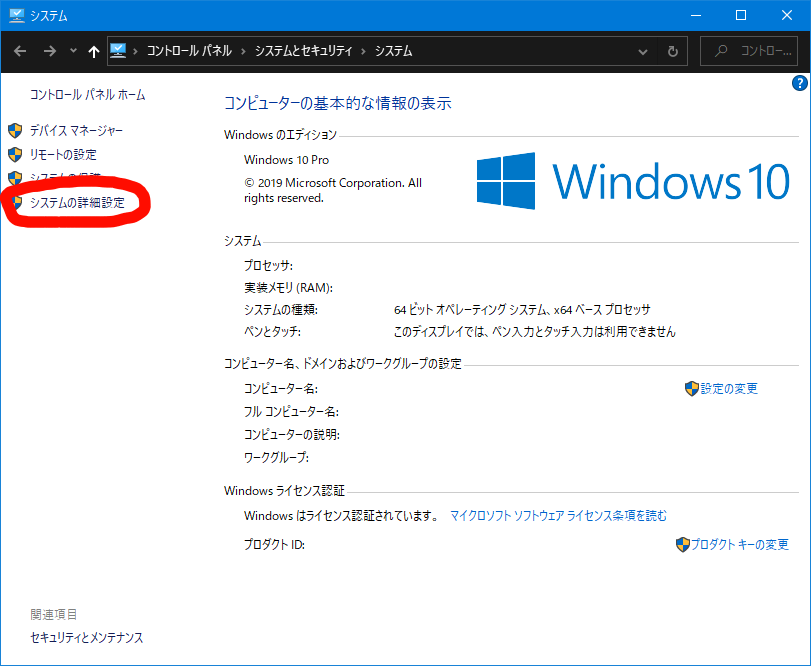Click フル コンピューター名: label

click(291, 412)
